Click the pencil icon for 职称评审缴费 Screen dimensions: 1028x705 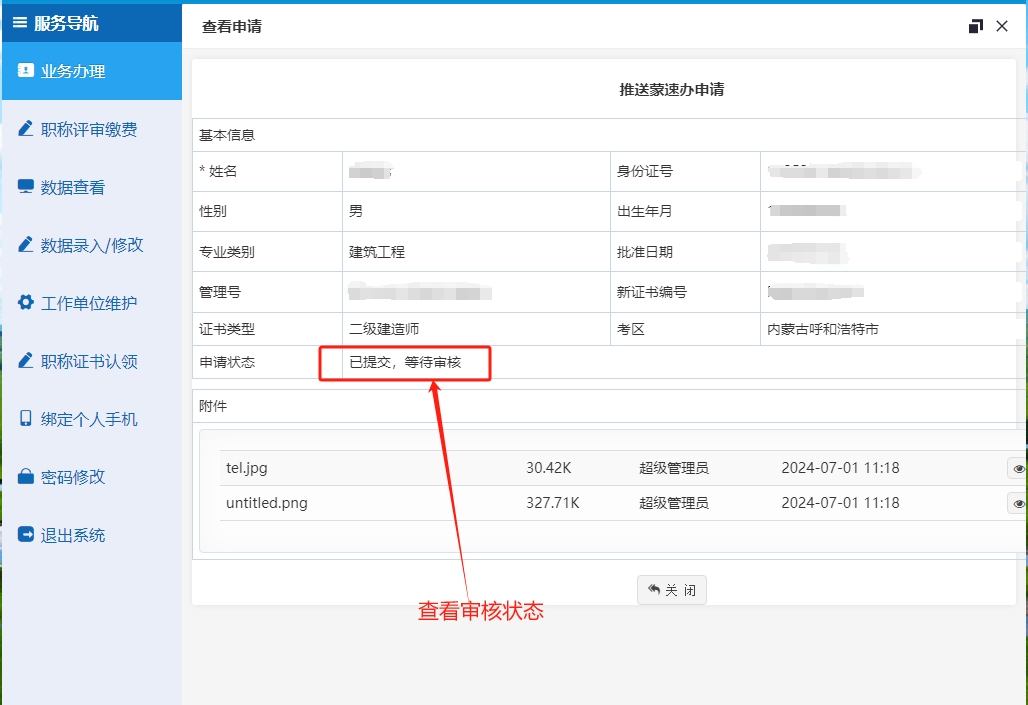26,129
